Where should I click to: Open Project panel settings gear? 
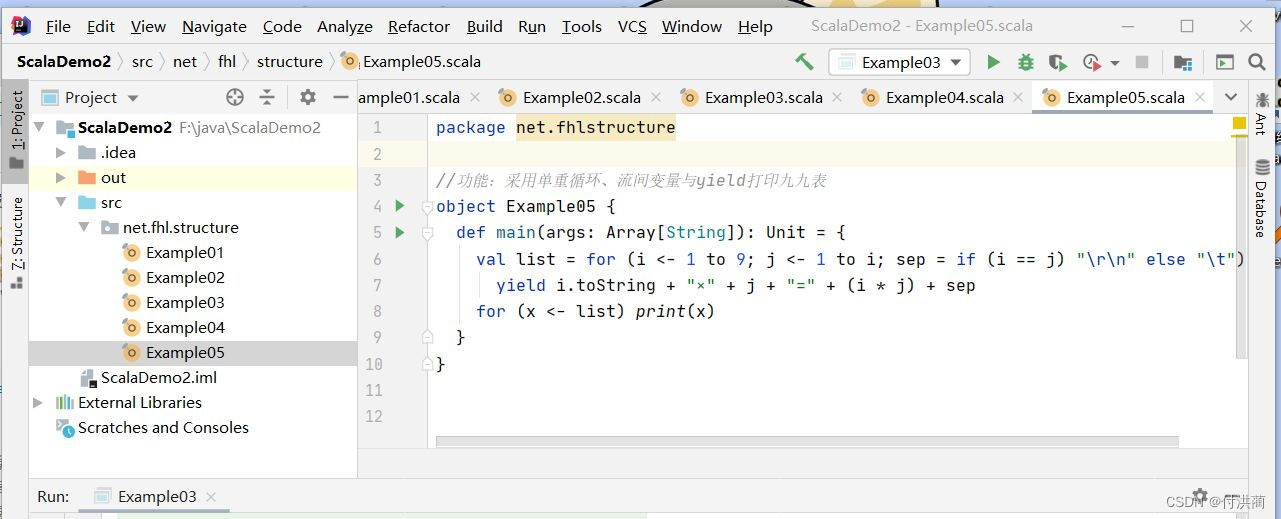click(x=308, y=97)
